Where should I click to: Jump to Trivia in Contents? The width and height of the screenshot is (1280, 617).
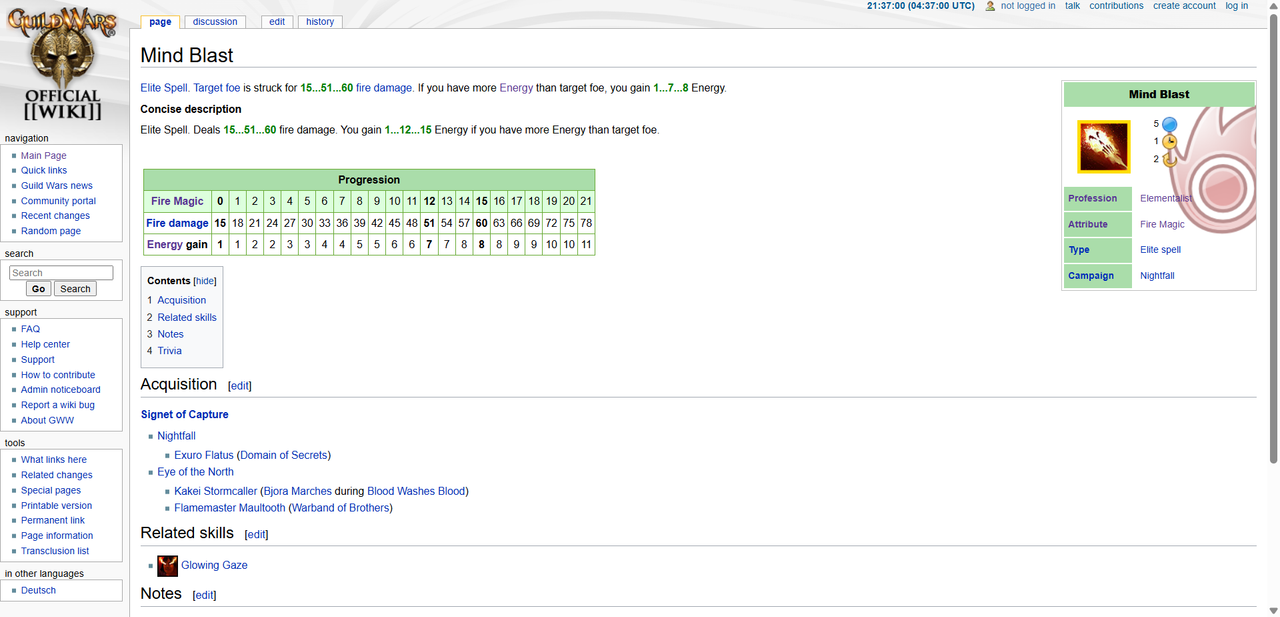click(169, 351)
